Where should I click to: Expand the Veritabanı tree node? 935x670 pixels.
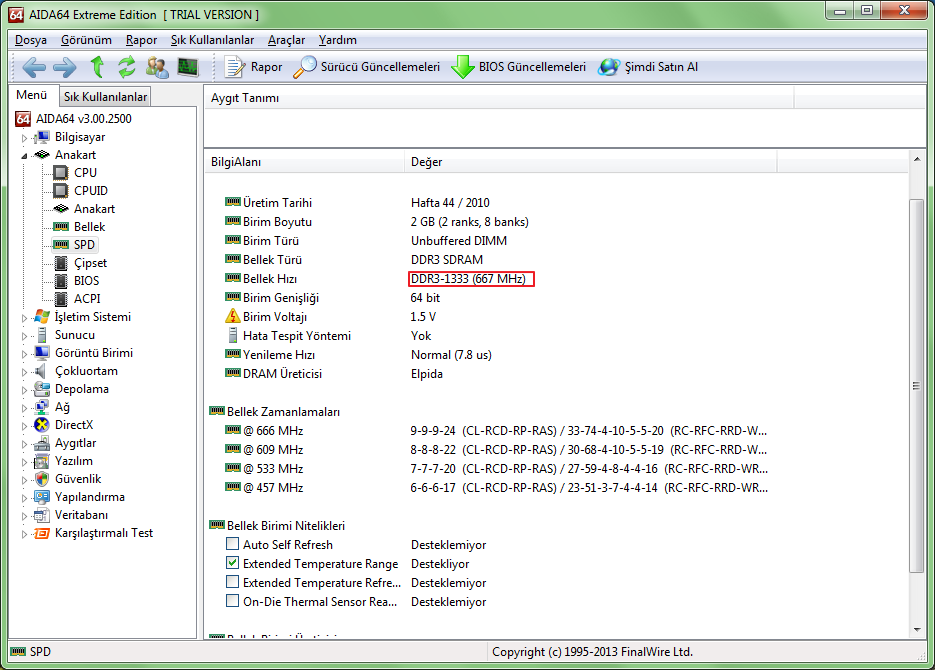[x=24, y=516]
